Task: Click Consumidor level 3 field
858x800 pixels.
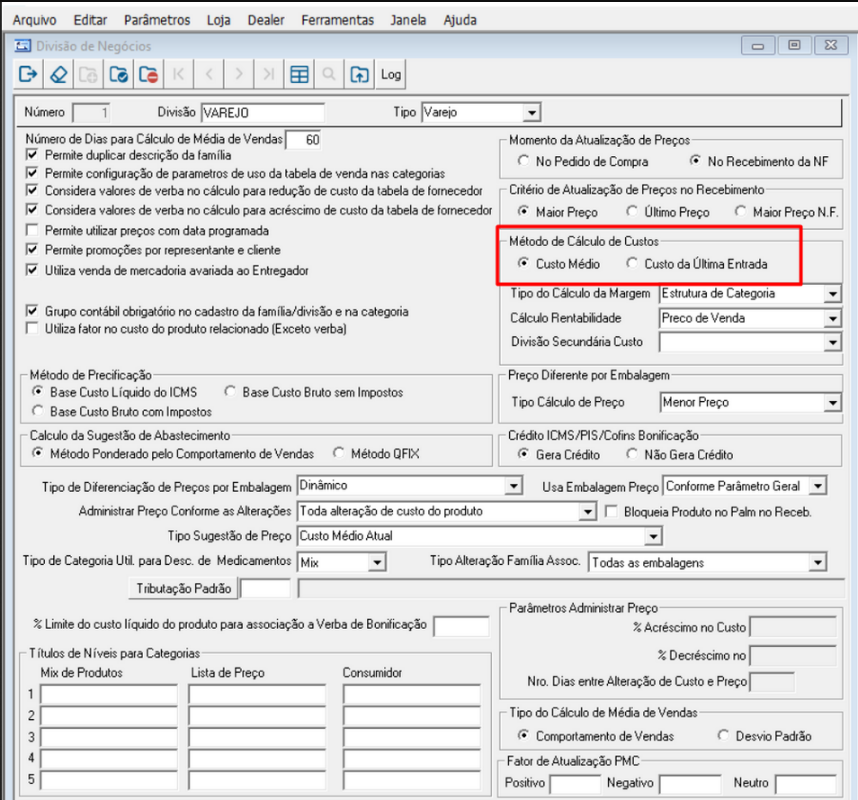Action: click(x=411, y=737)
